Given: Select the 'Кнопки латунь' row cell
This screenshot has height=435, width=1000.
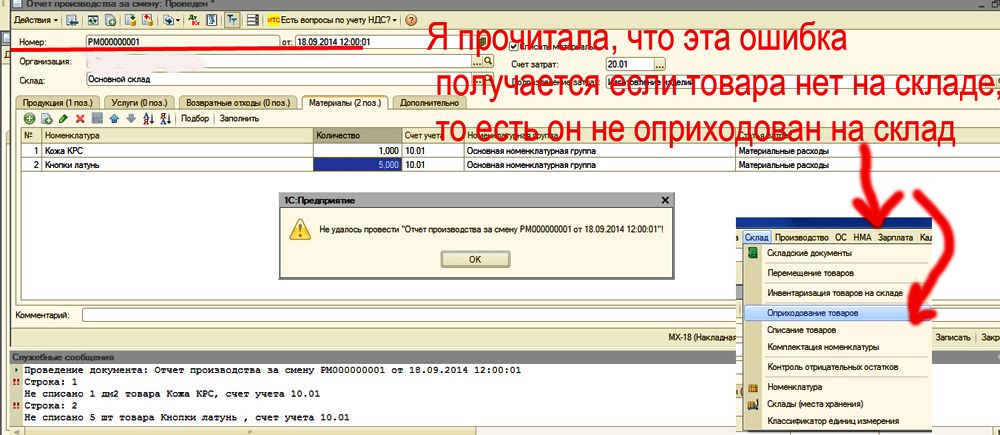Looking at the screenshot, I should pos(177,165).
